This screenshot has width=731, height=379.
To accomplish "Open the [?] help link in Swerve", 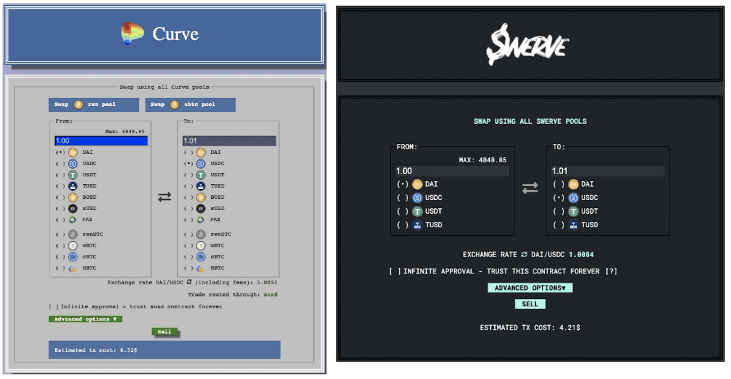I will 611,271.
